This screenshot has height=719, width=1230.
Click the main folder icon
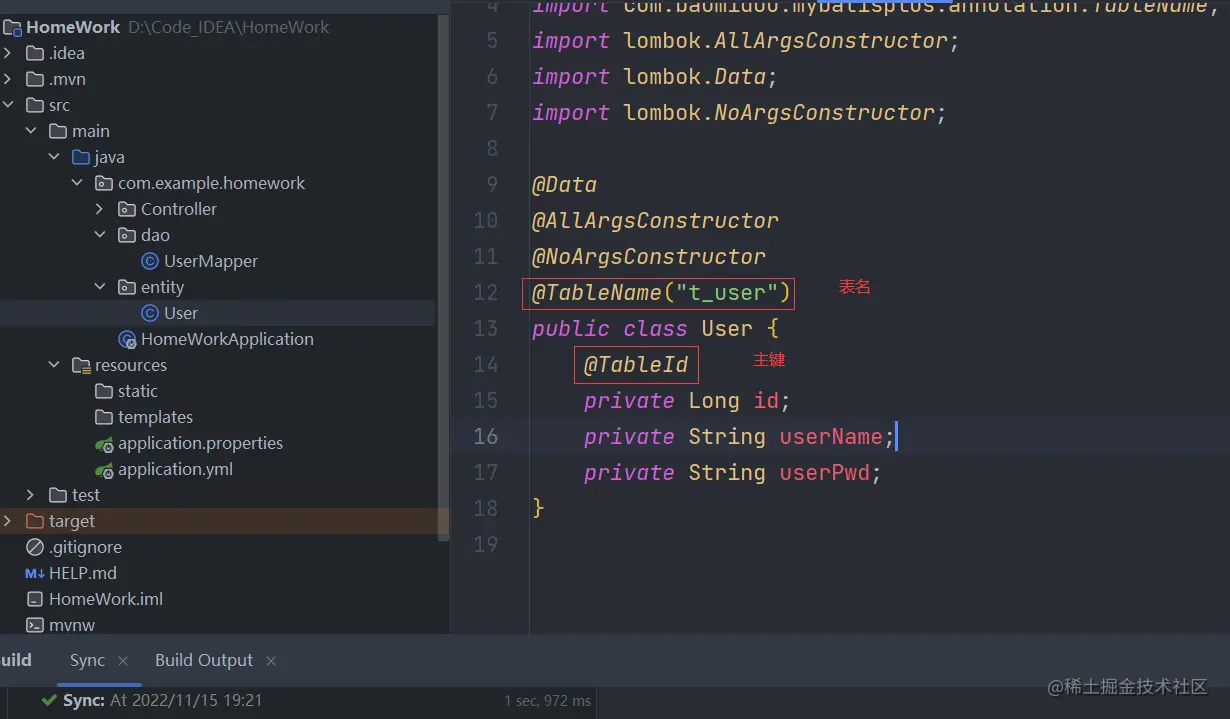58,131
